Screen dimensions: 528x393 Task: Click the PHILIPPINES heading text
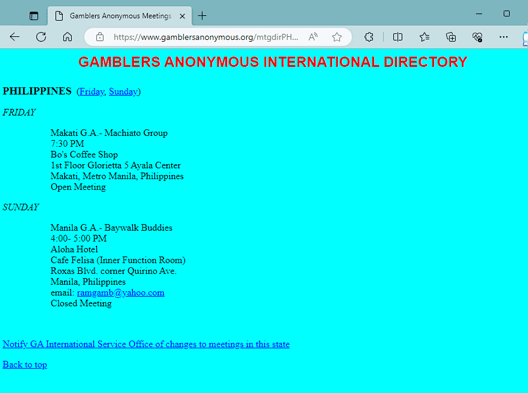tap(37, 91)
